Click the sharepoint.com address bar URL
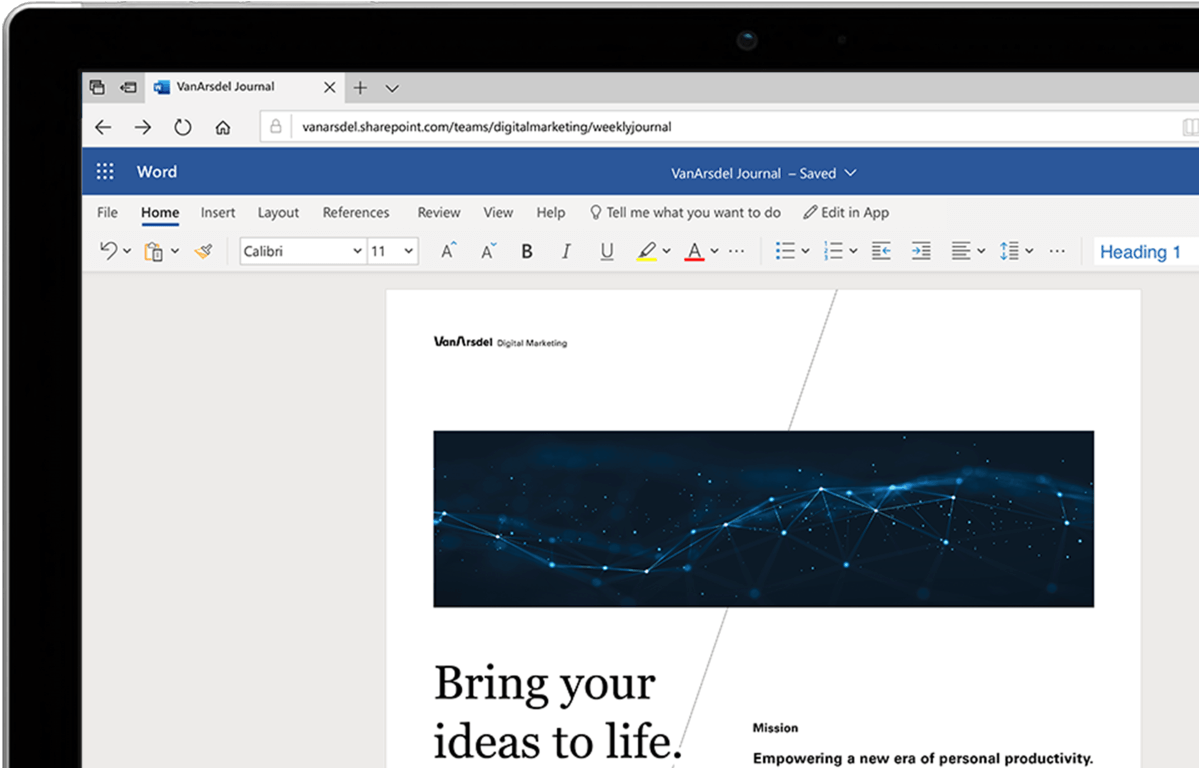This screenshot has width=1199, height=768. tap(486, 126)
